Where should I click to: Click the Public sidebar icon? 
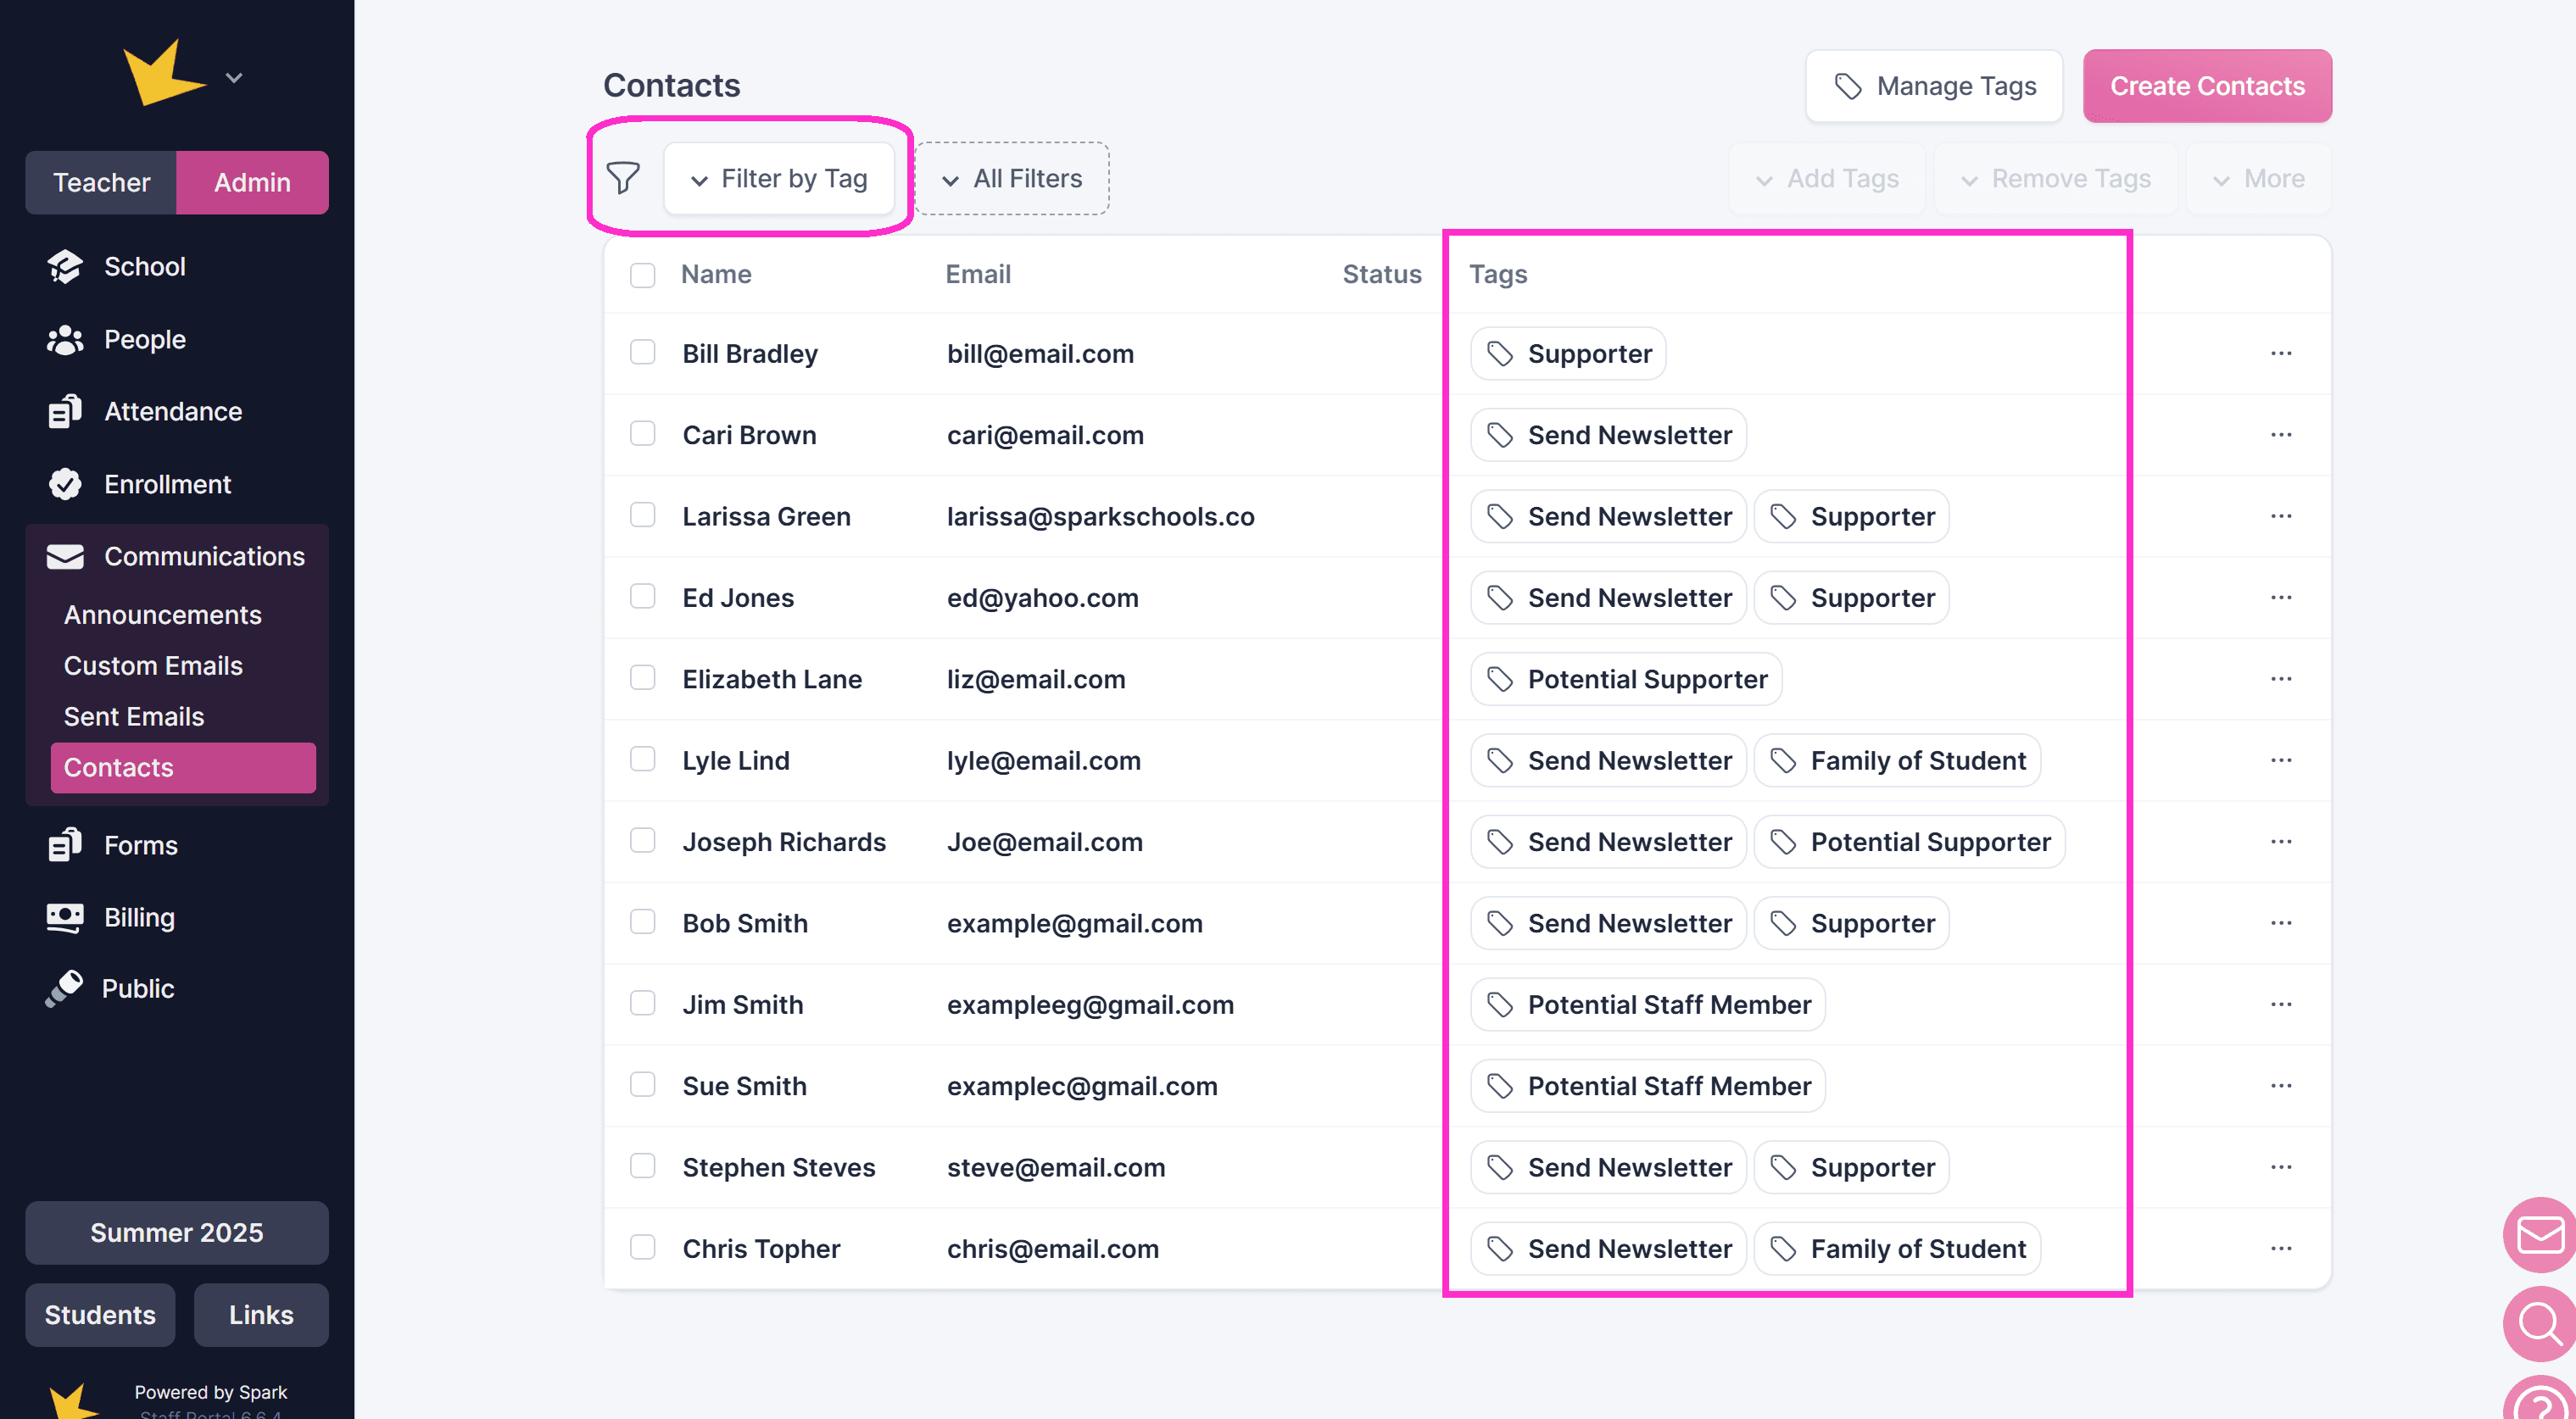(65, 988)
